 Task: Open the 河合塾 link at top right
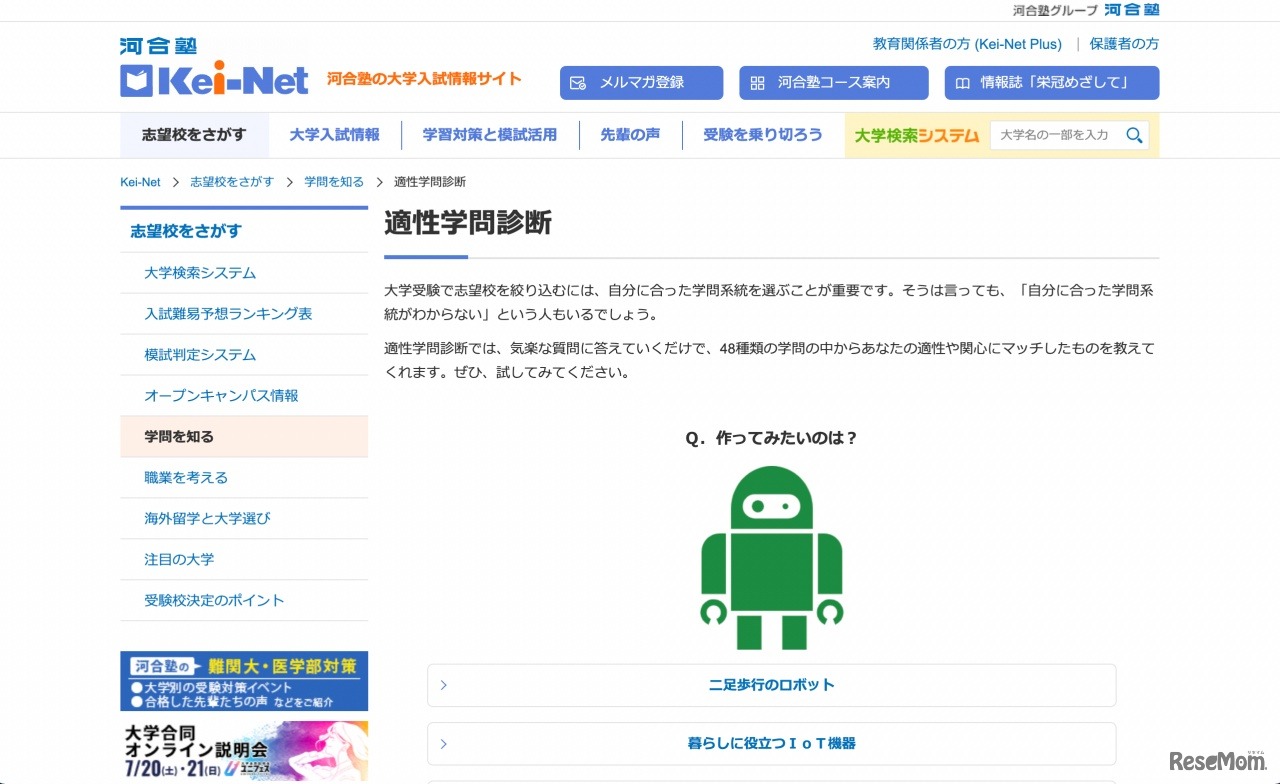1132,10
